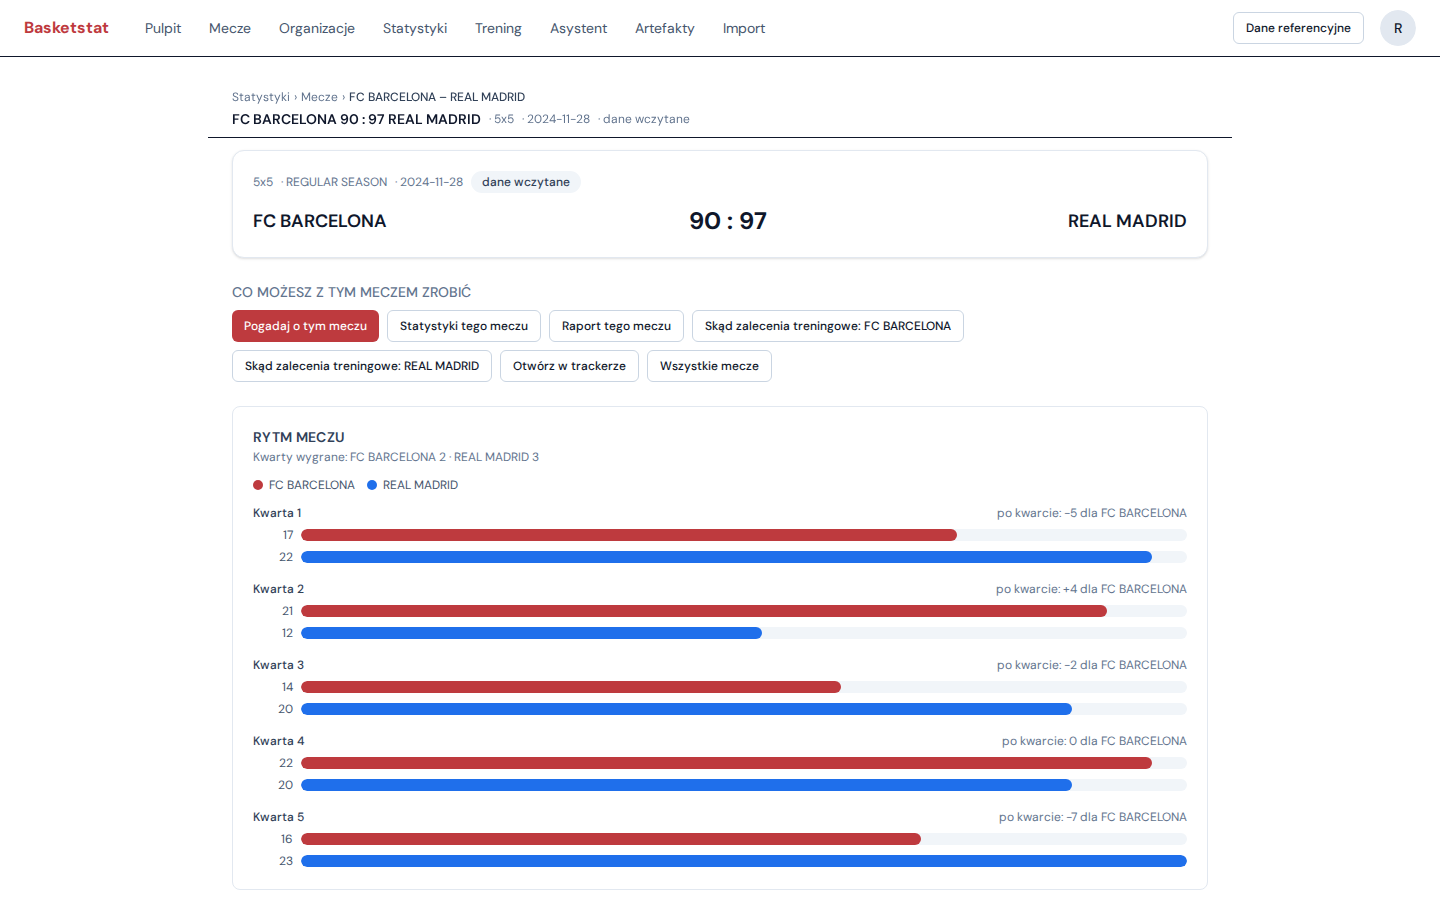
Task: Click the red Kwarta 4 bar for 22 points
Action: click(x=726, y=763)
